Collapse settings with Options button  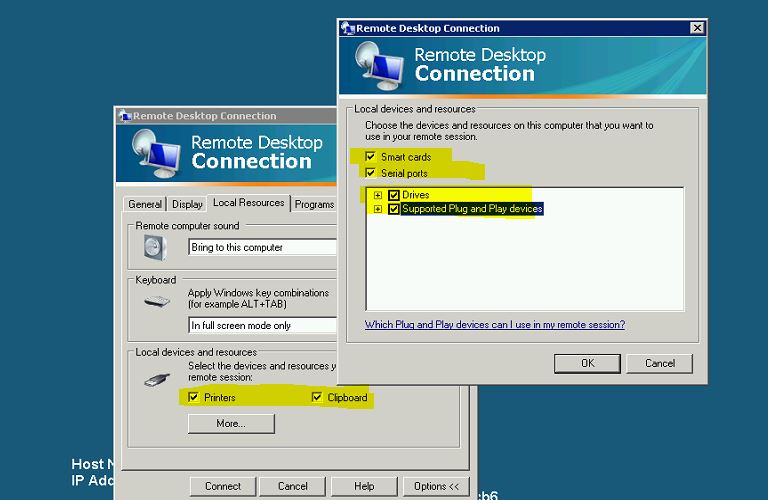(x=436, y=486)
